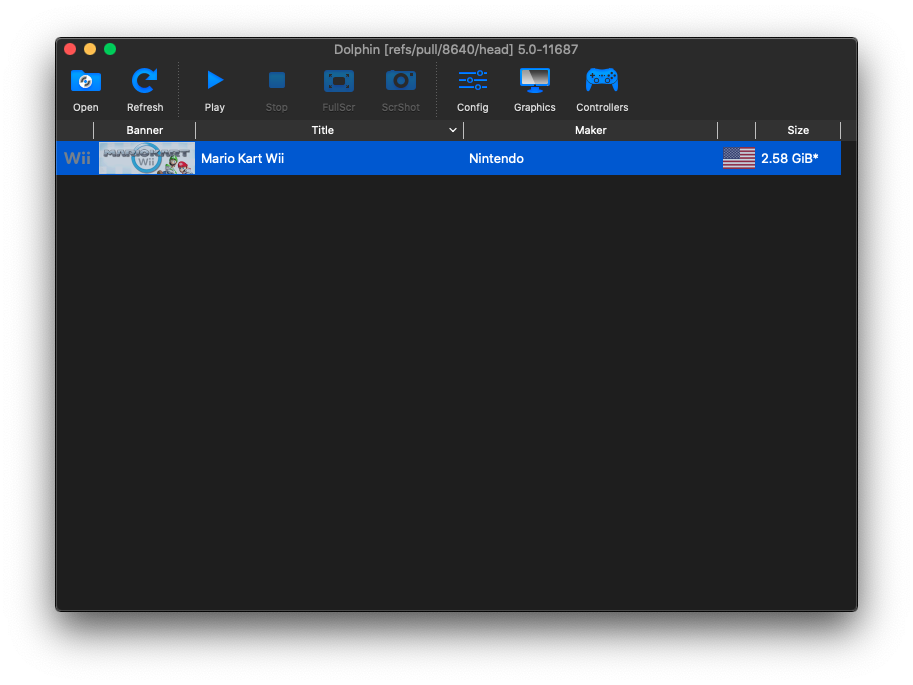Select the 'Mario Kart Wii' title text
913x685 pixels.
point(242,158)
